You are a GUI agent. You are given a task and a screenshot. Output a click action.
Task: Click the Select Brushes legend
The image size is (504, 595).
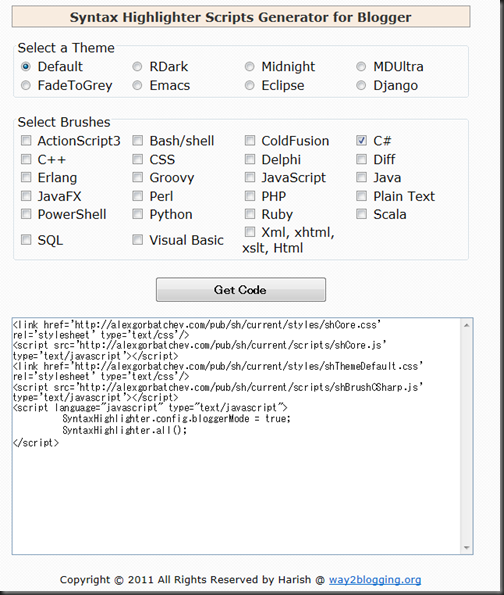click(x=64, y=122)
